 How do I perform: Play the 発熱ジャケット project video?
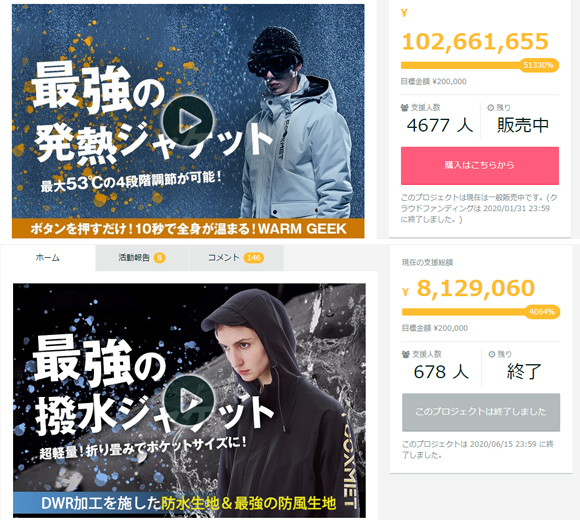click(188, 121)
